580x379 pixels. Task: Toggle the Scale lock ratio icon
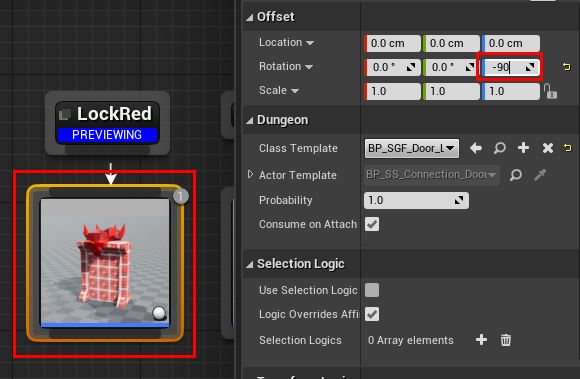click(x=550, y=91)
